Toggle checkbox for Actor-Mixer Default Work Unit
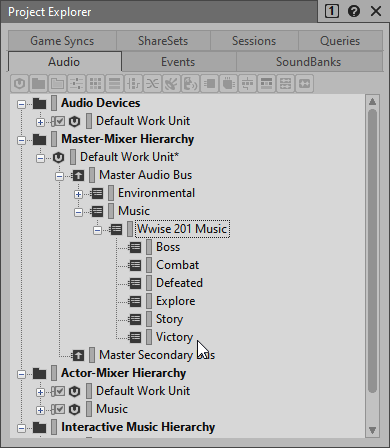Screen dimensions: 390x448 point(59,391)
